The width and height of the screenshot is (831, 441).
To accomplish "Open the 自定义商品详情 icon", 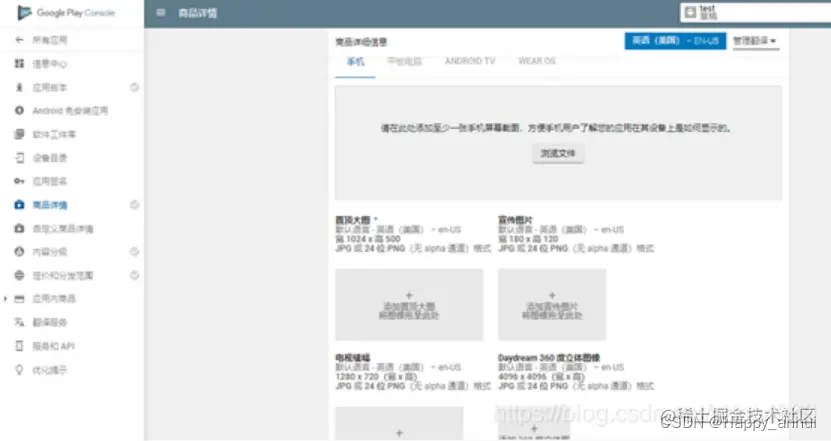I will click(x=20, y=228).
